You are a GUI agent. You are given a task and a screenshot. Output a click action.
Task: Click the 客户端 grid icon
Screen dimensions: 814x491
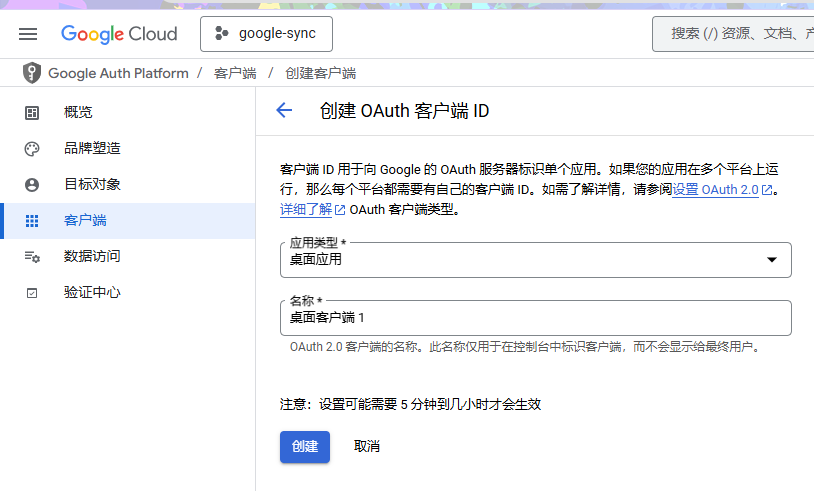(32, 221)
